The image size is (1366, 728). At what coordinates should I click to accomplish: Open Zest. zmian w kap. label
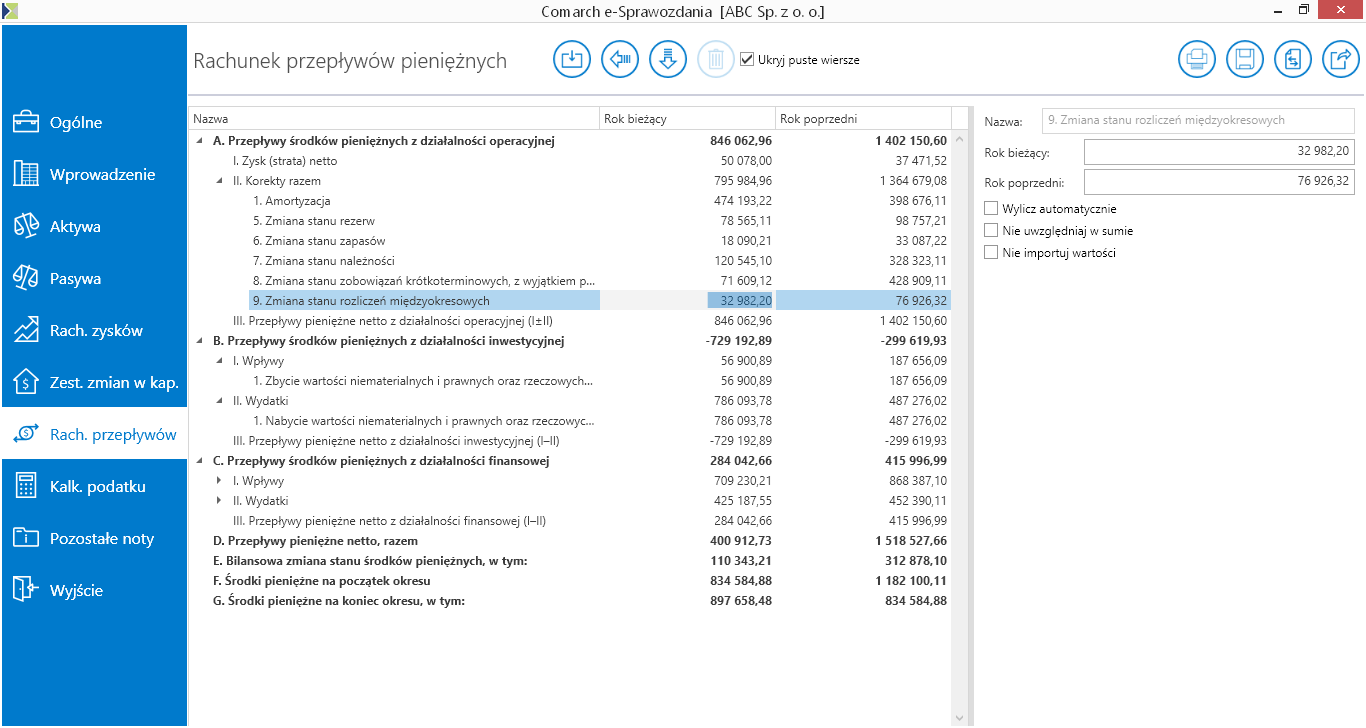pyautogui.click(x=114, y=383)
